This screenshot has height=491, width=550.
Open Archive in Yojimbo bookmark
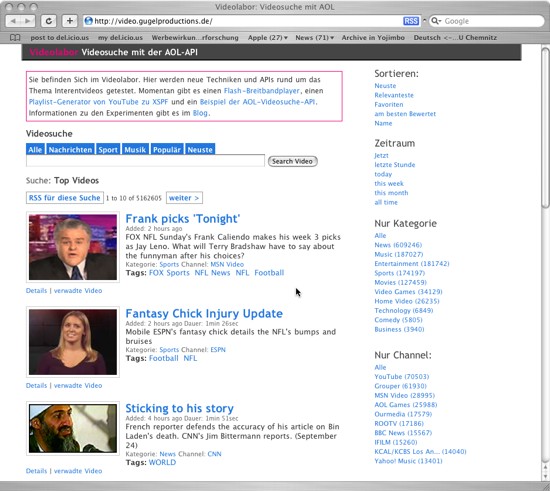point(373,38)
